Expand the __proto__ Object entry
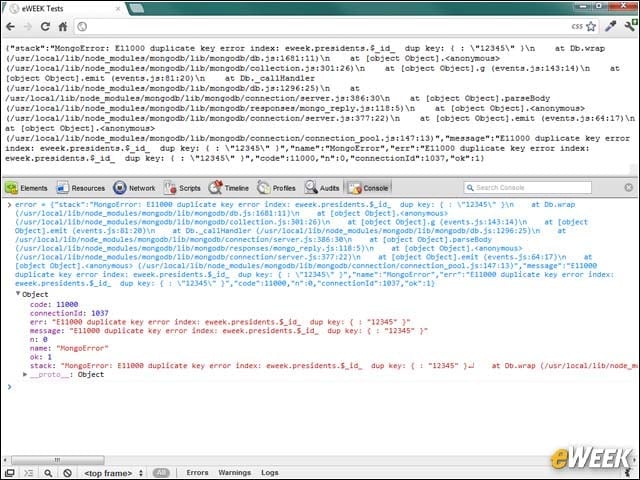The width and height of the screenshot is (640, 480). (x=25, y=374)
